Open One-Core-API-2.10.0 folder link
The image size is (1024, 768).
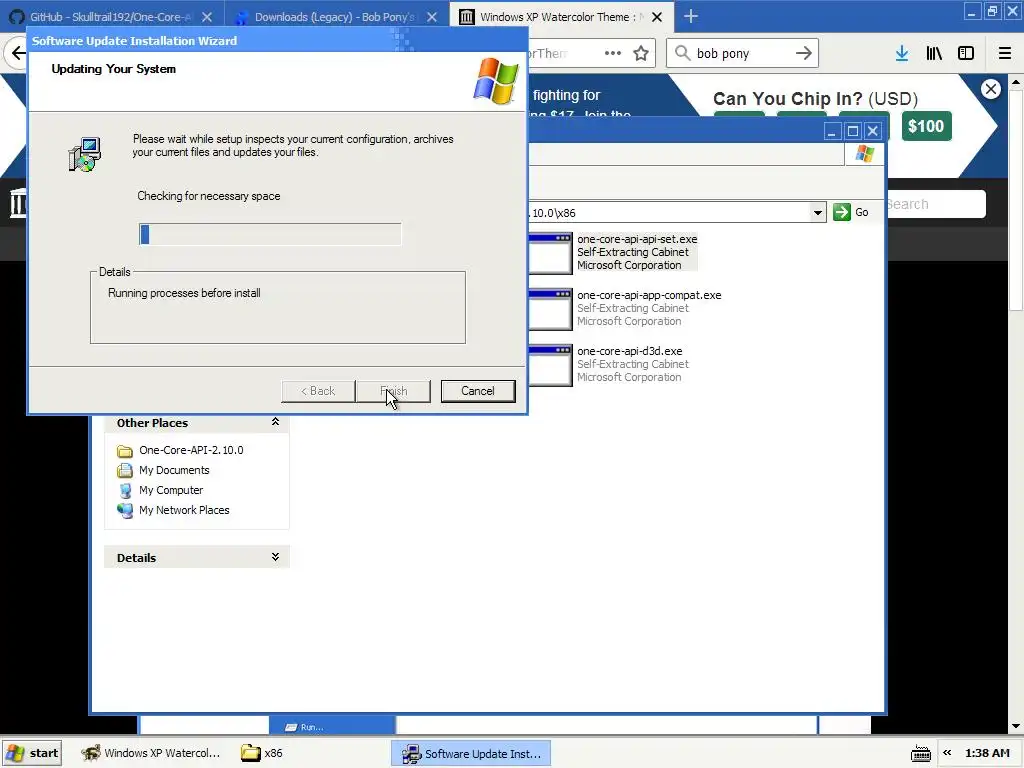tap(191, 450)
